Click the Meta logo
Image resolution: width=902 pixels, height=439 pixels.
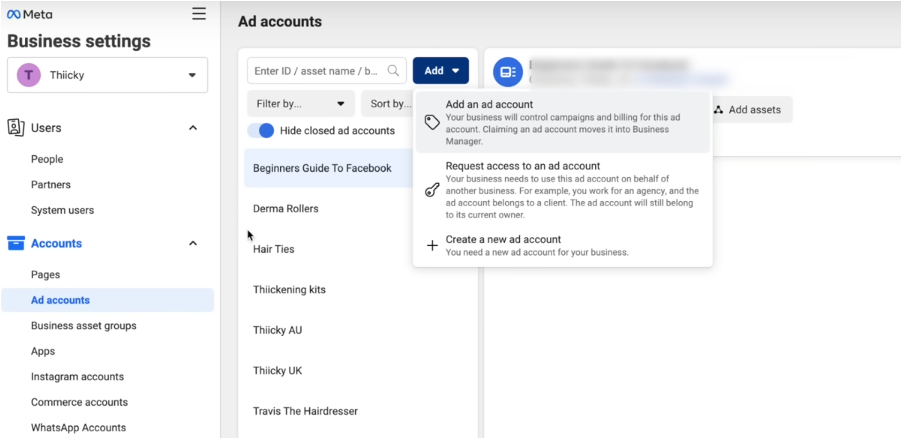tap(29, 14)
